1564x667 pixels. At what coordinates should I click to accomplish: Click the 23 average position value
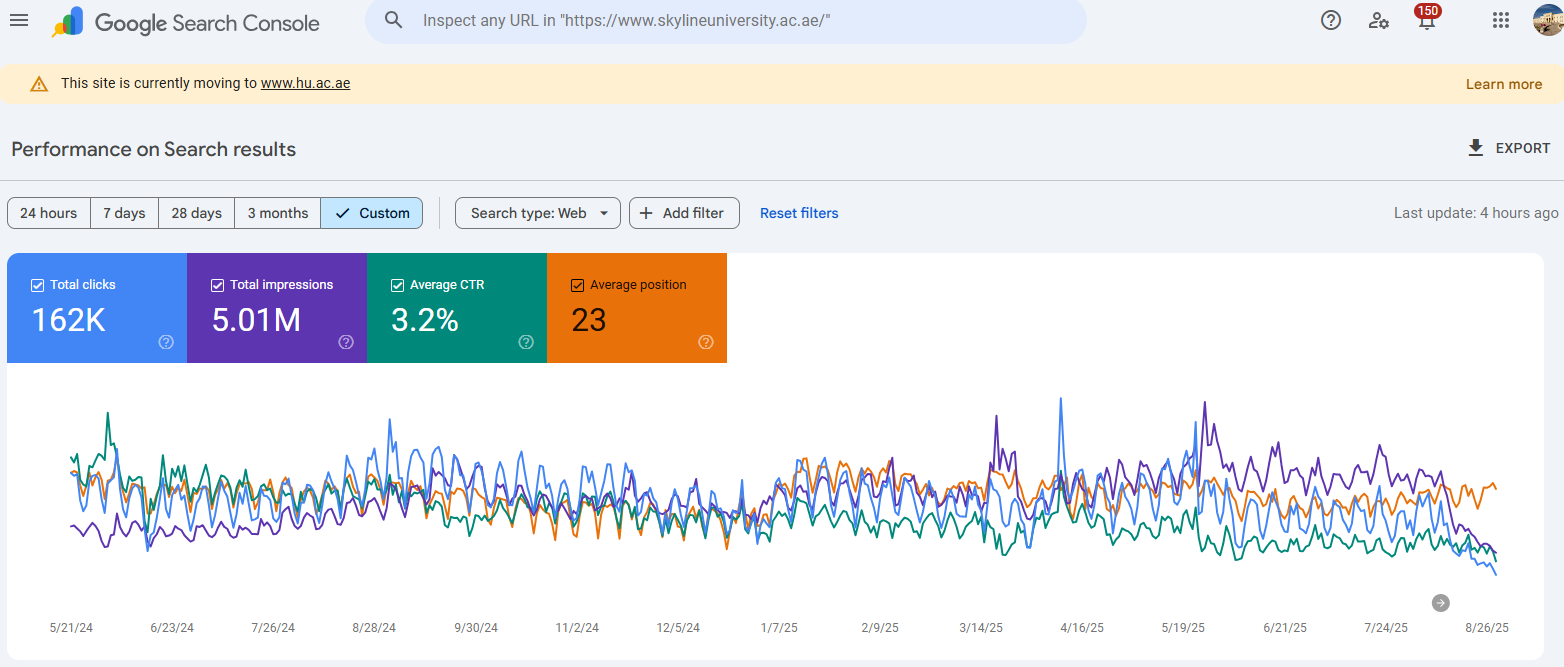(589, 320)
